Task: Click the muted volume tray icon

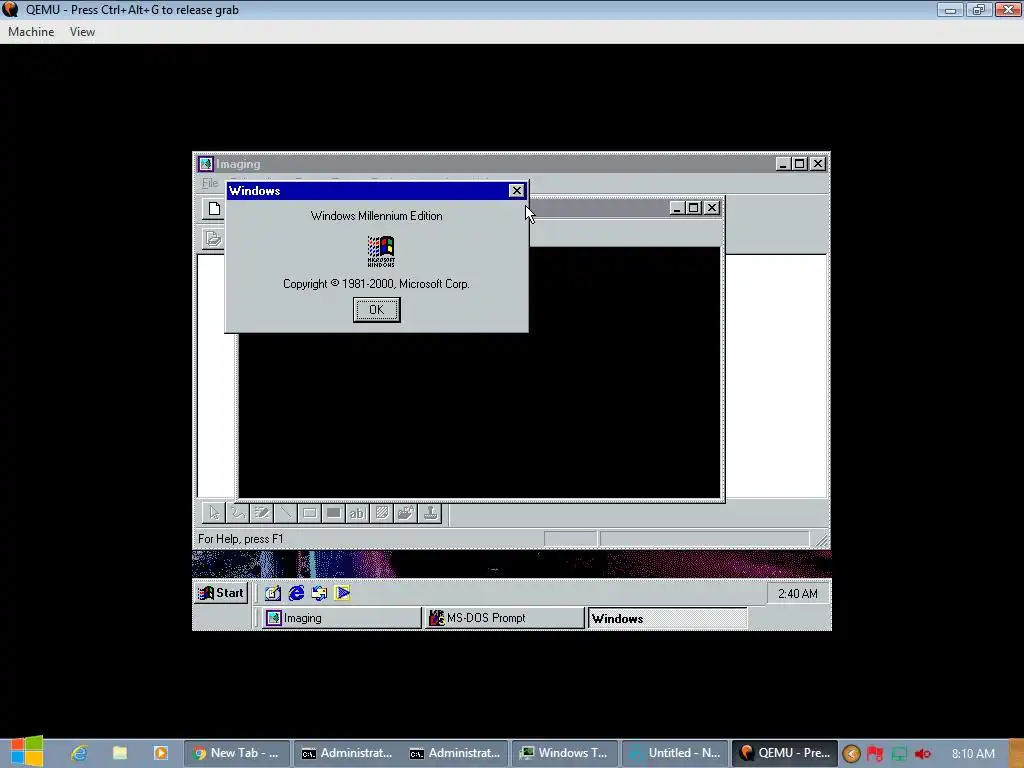Action: pos(923,754)
